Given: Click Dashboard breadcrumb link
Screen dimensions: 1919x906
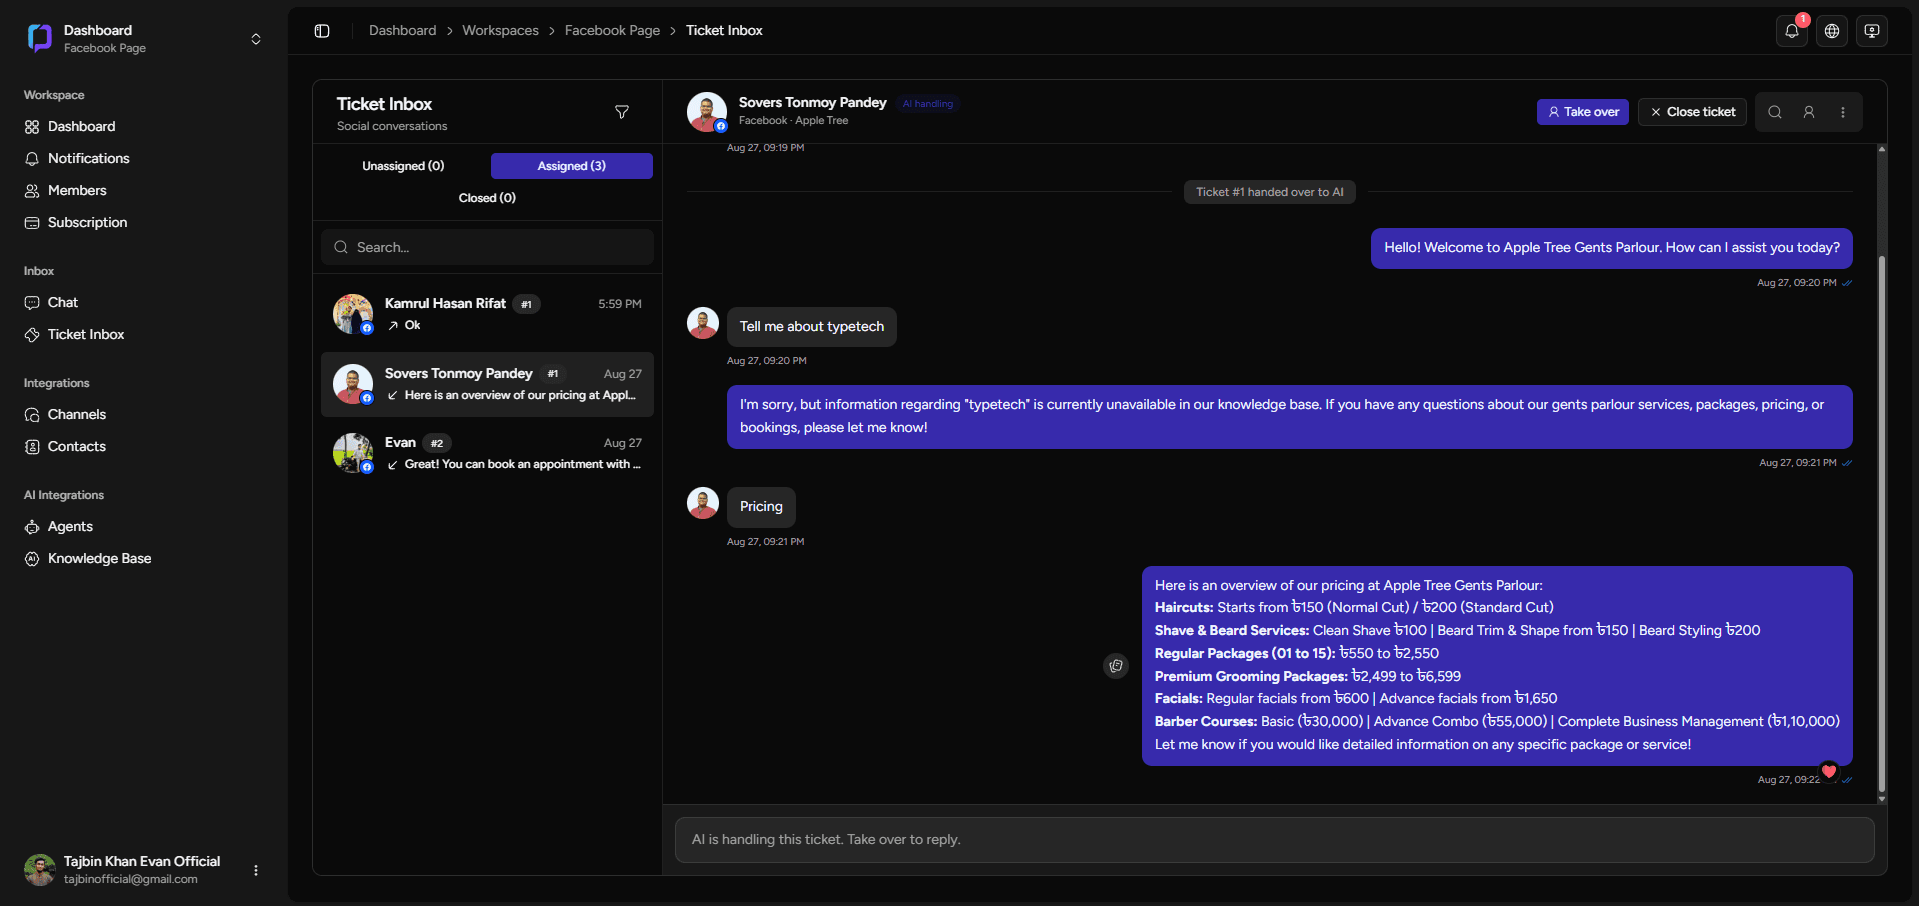Looking at the screenshot, I should 402,31.
